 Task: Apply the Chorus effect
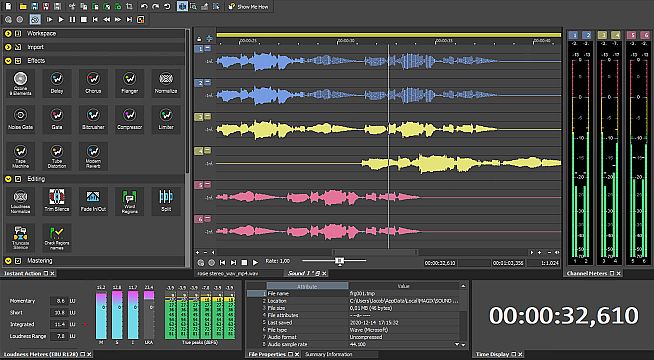tap(93, 83)
